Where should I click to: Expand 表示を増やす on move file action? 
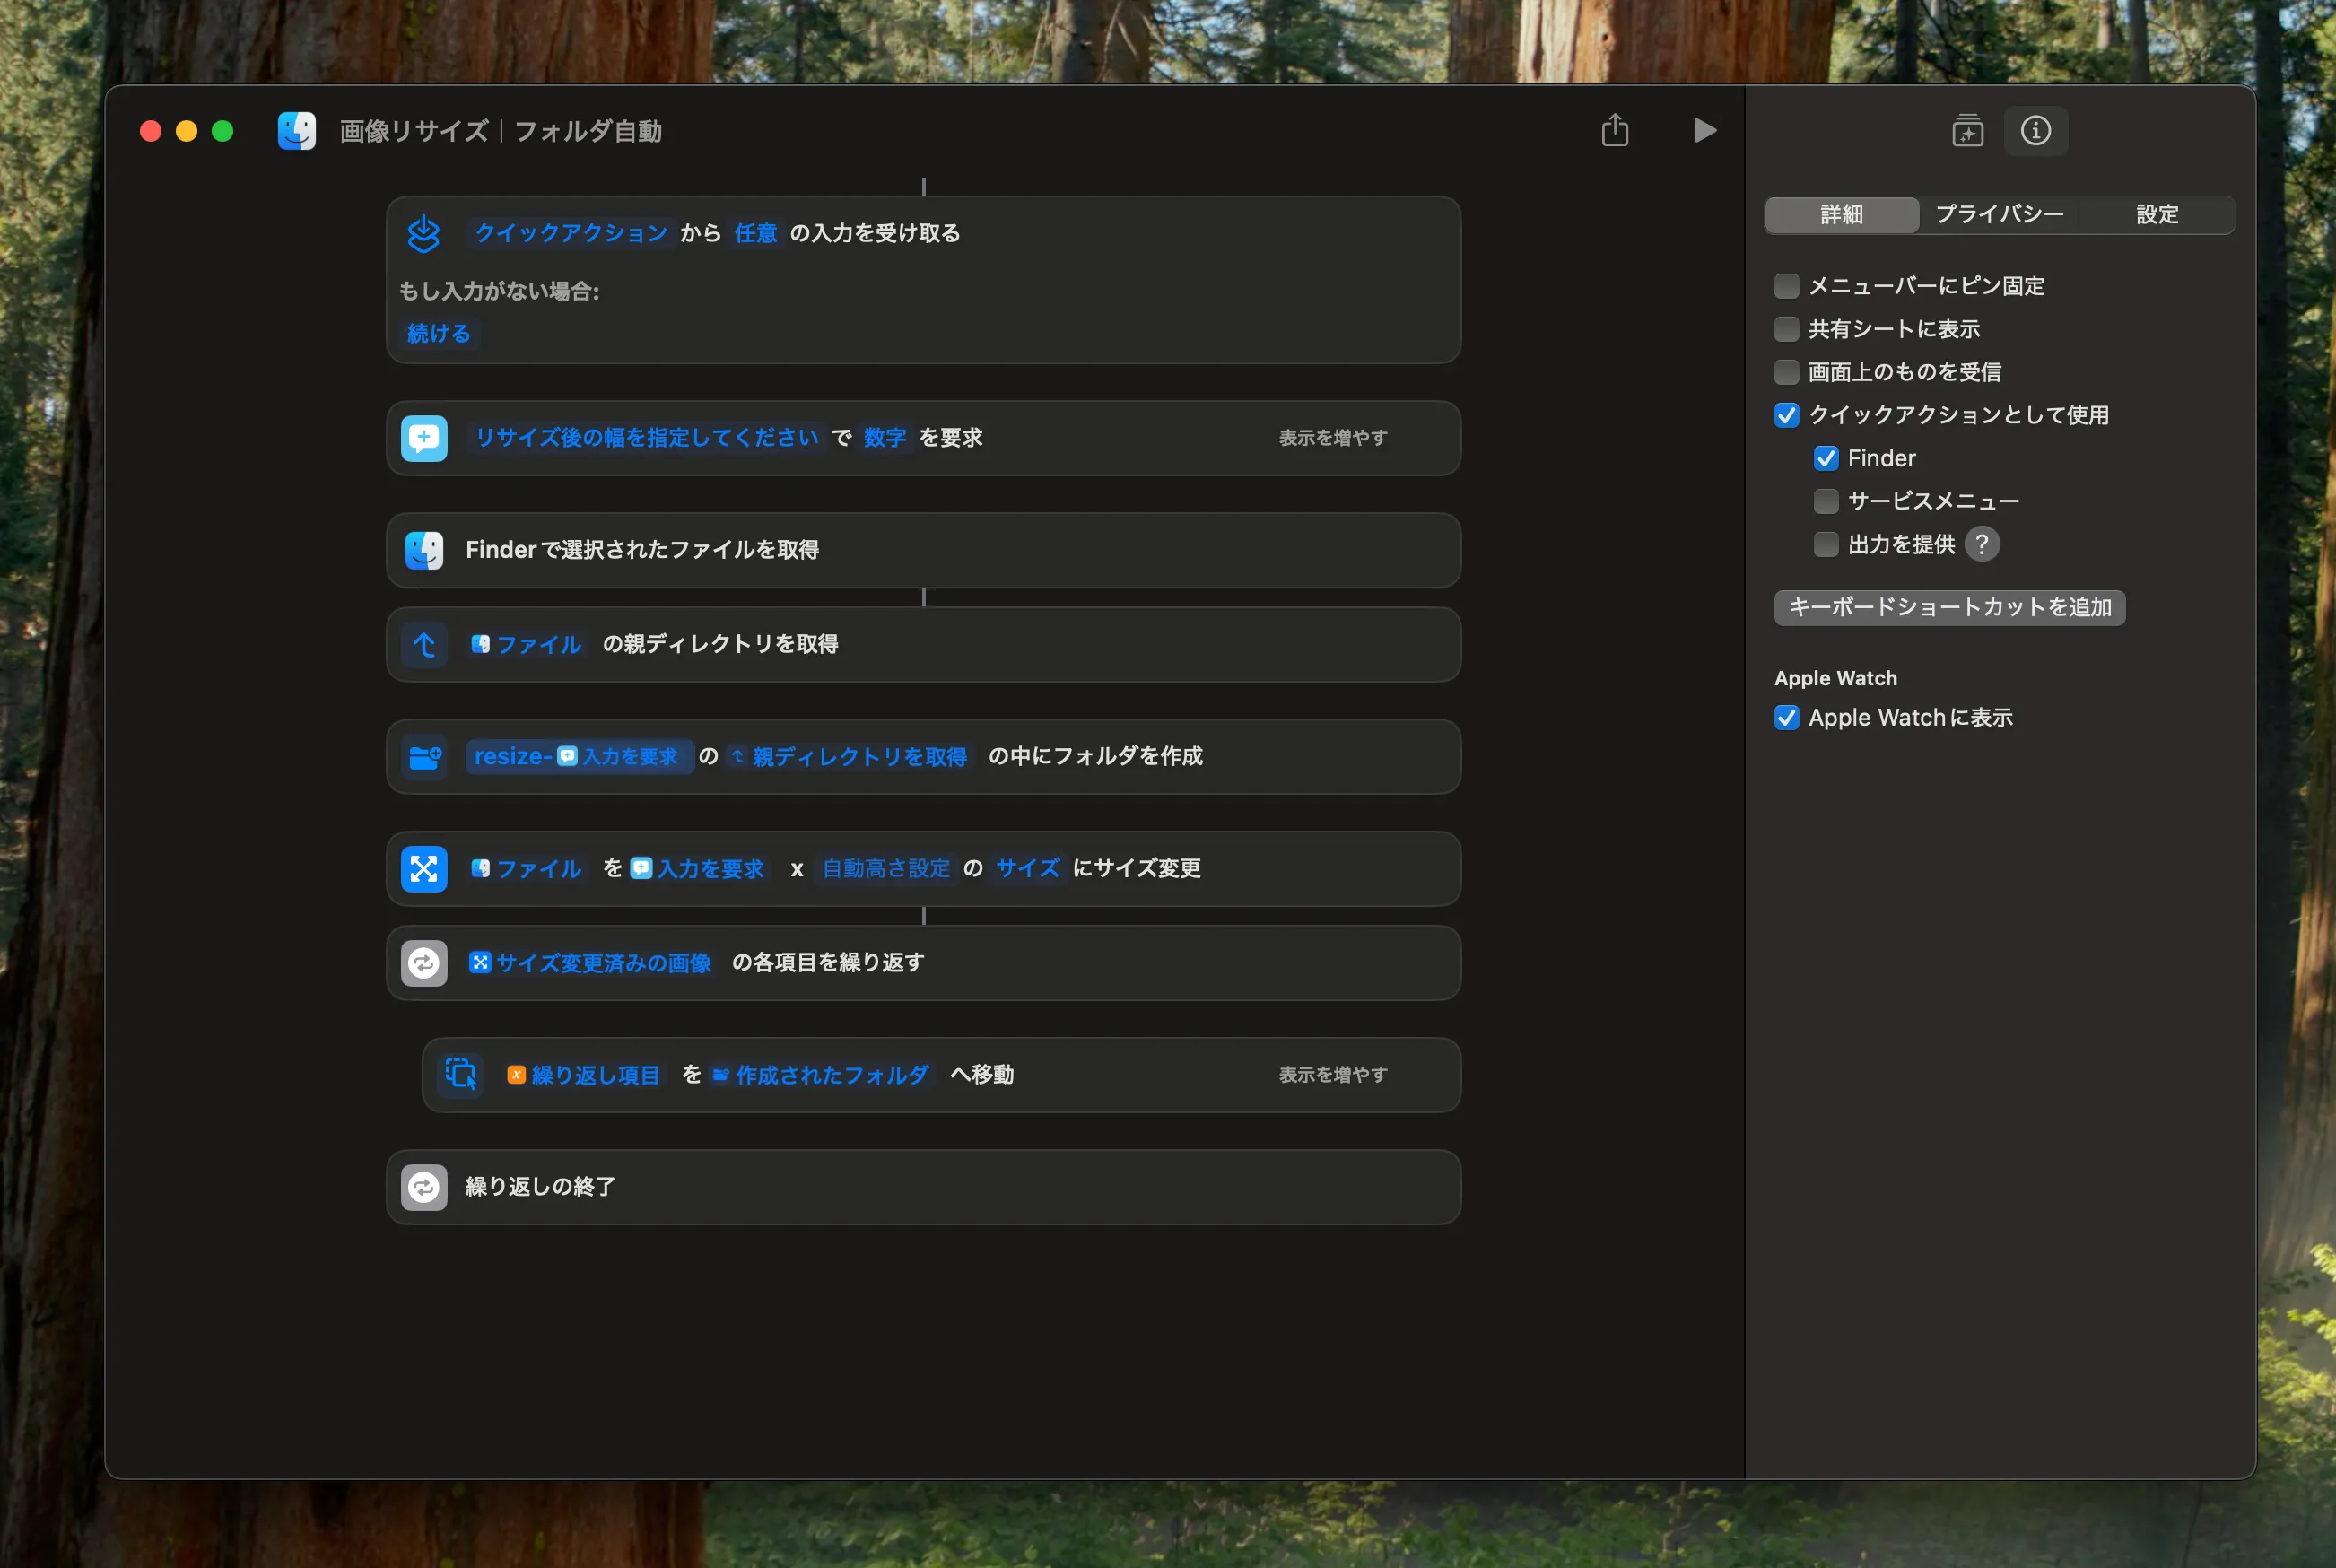click(1332, 1075)
